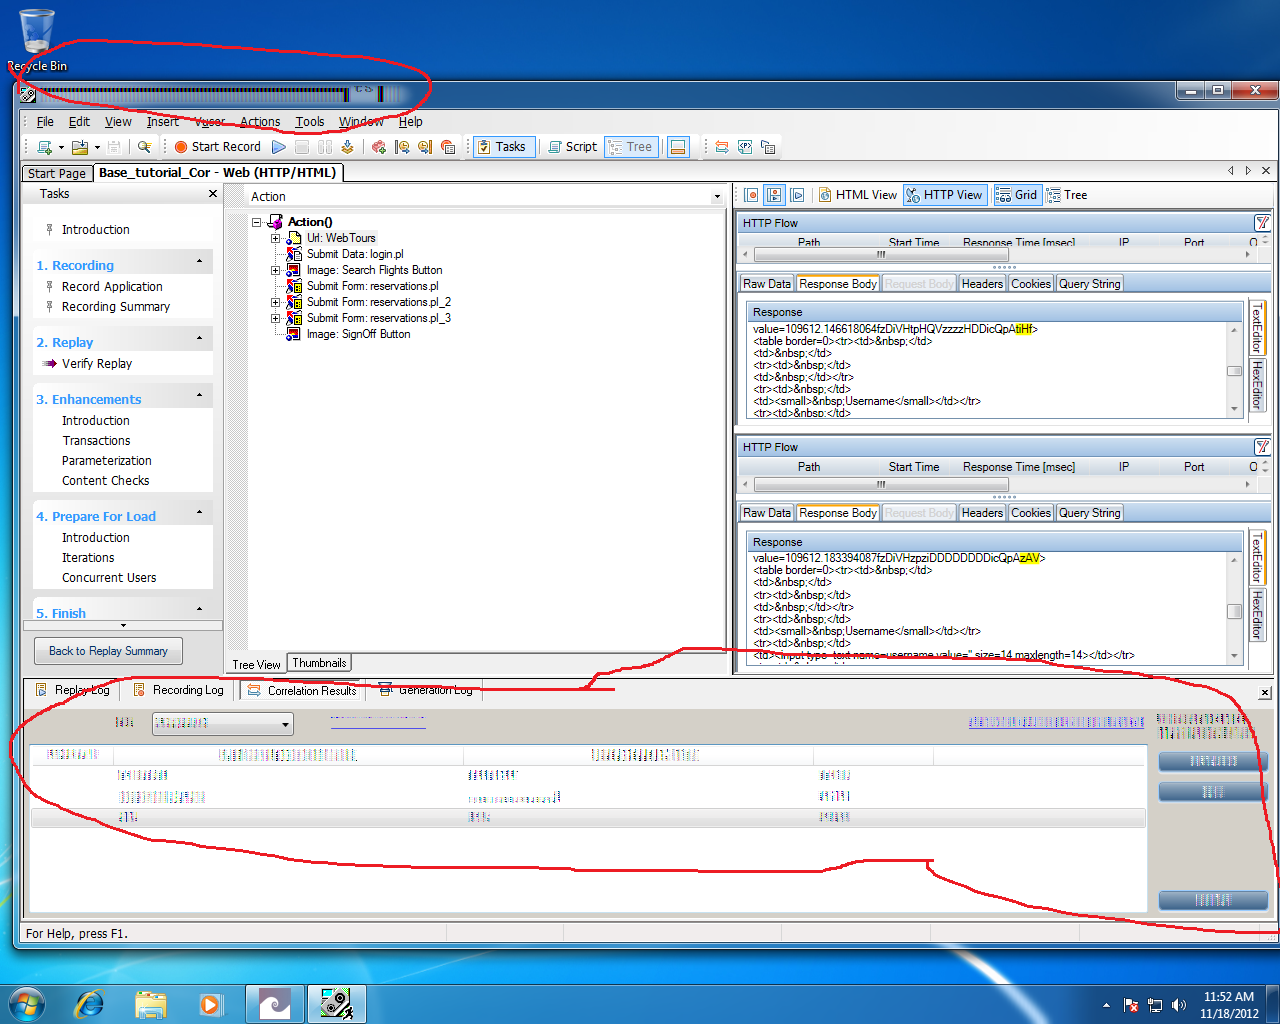Expand Image: Search Flights Button node
This screenshot has width=1280, height=1024.
(275, 270)
